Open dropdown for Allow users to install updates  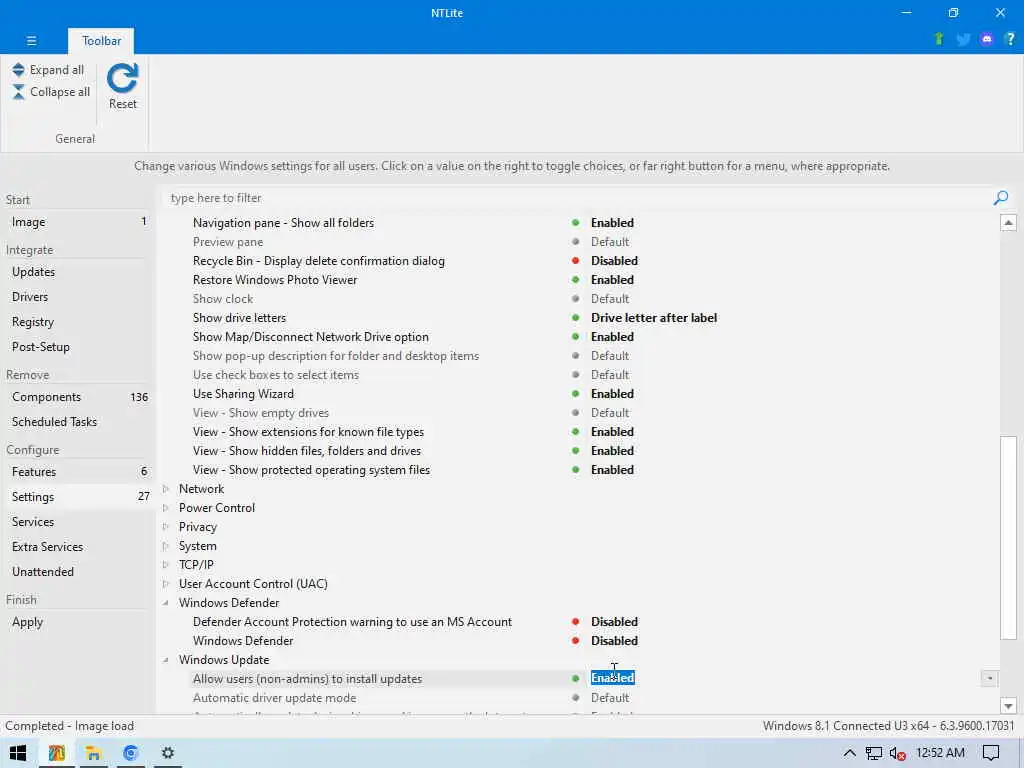989,679
